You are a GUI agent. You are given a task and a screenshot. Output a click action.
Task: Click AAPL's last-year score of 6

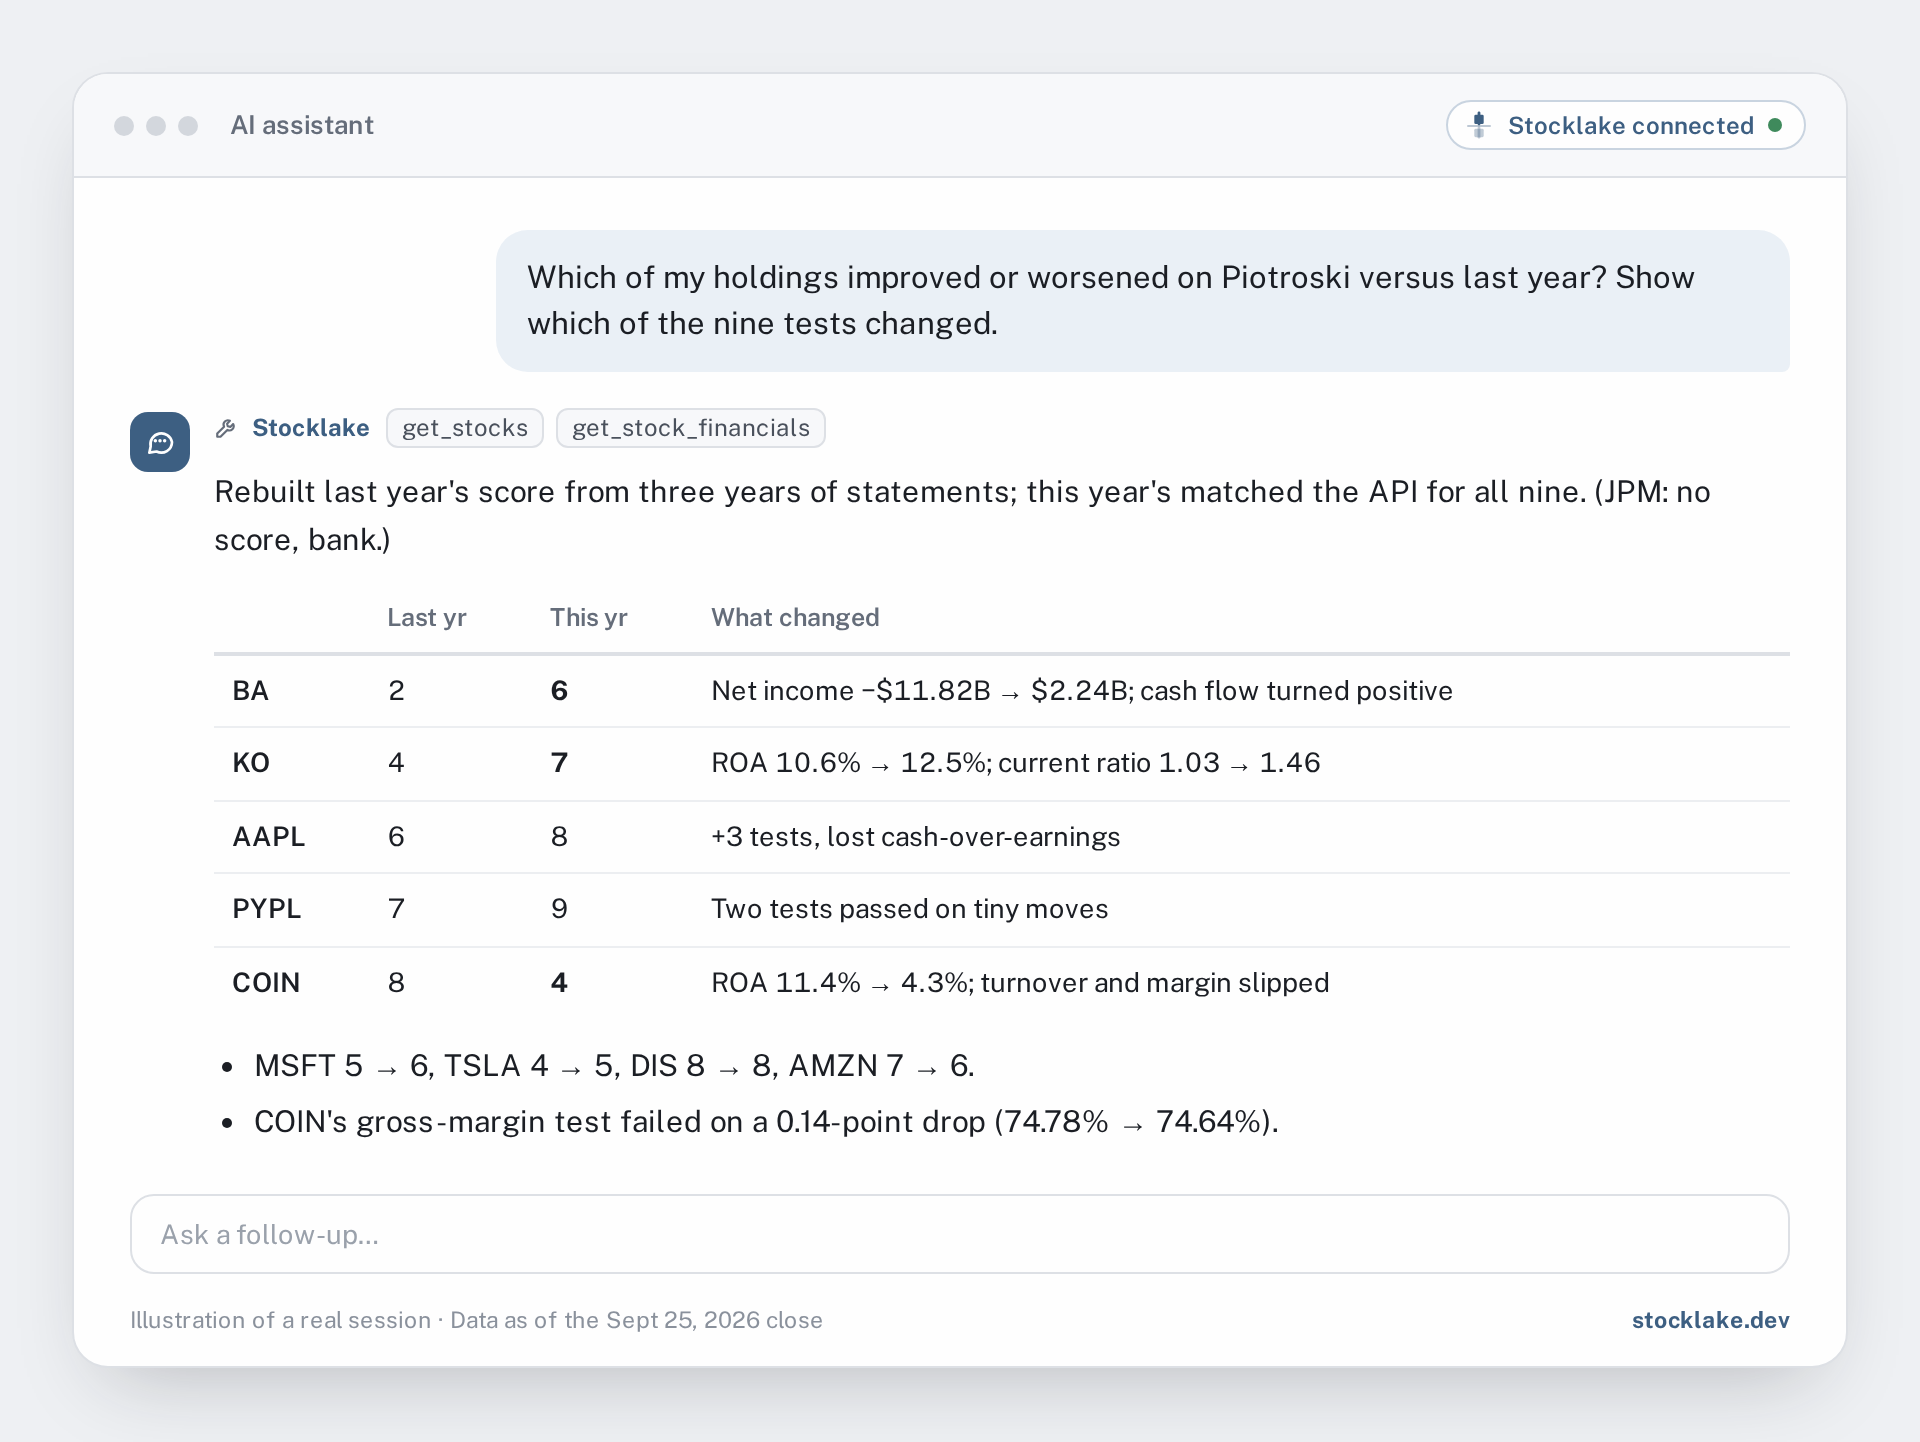click(396, 837)
